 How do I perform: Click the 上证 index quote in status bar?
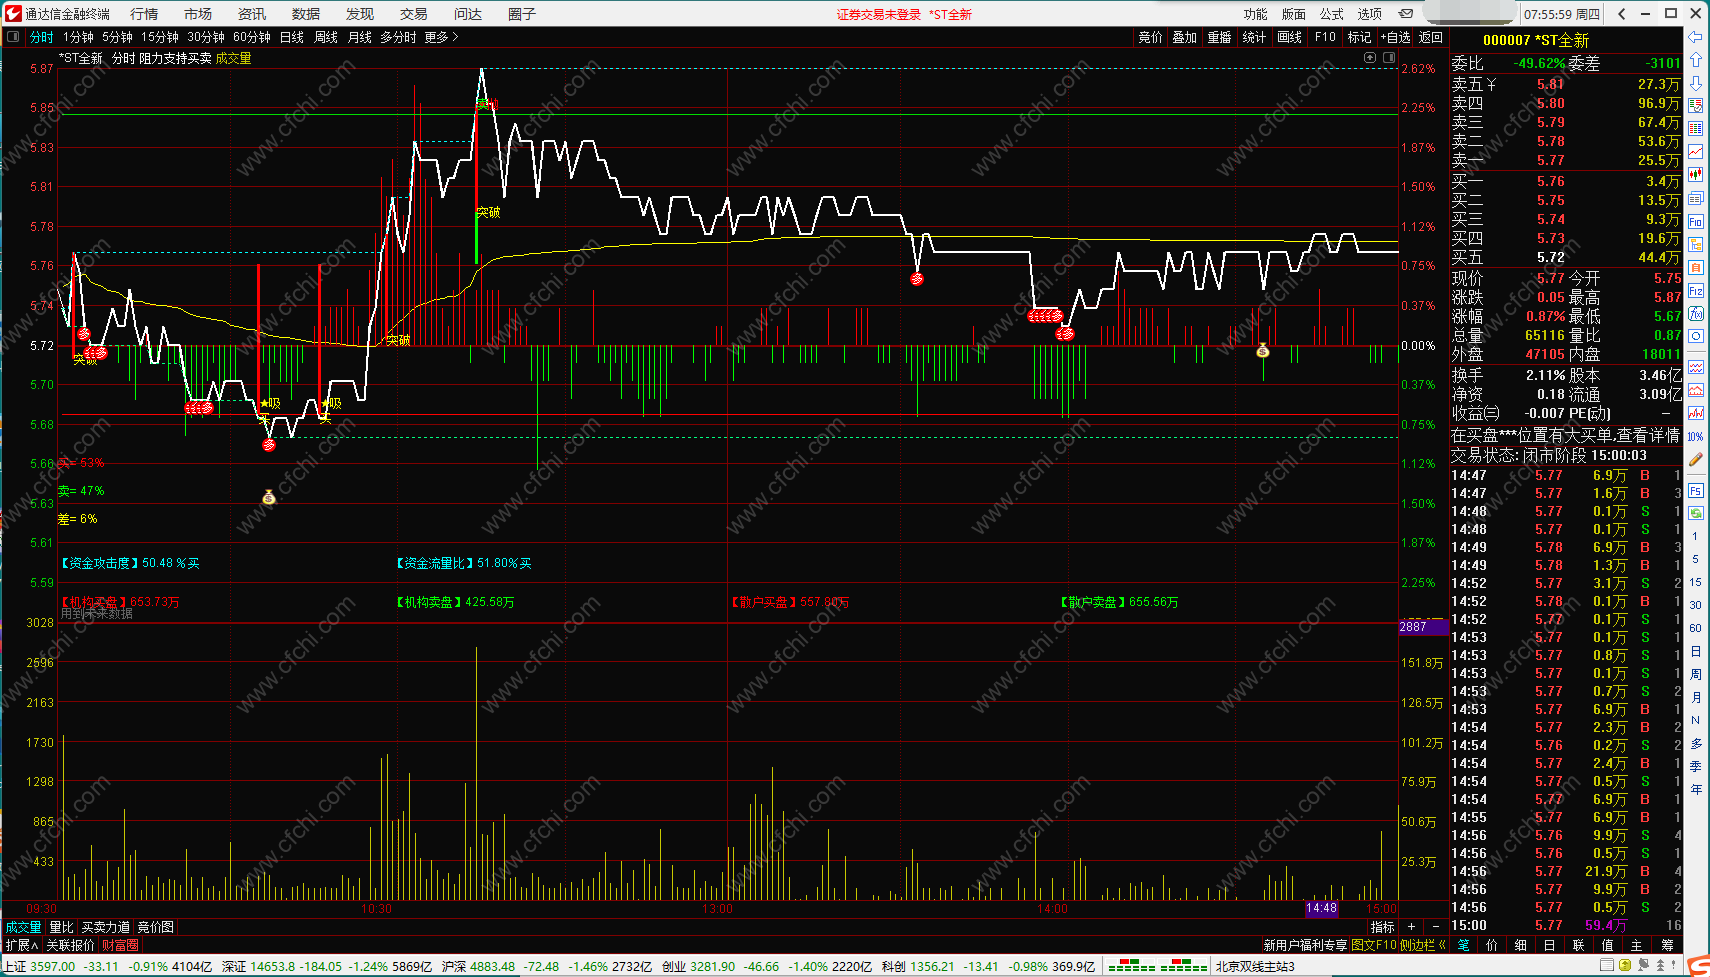(108, 966)
